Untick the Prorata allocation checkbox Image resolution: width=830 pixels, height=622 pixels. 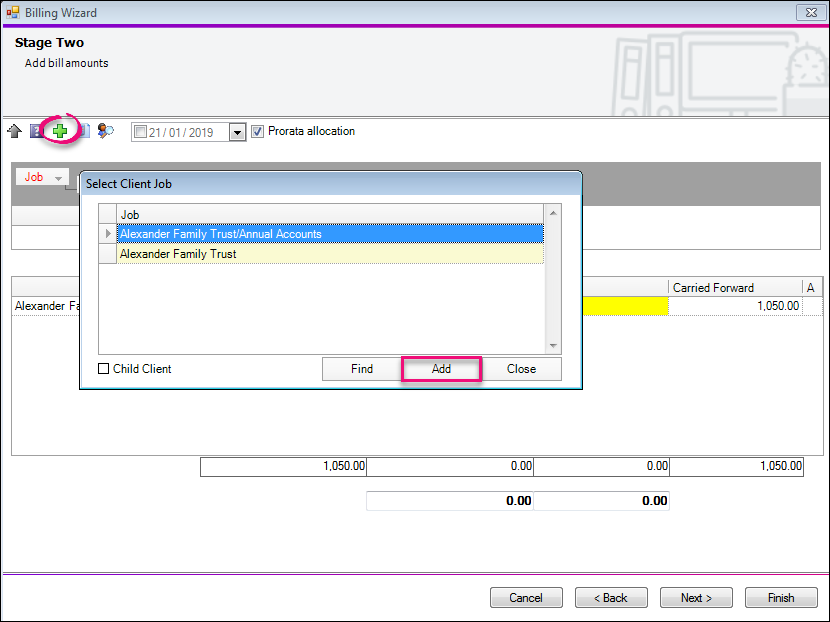pos(258,131)
